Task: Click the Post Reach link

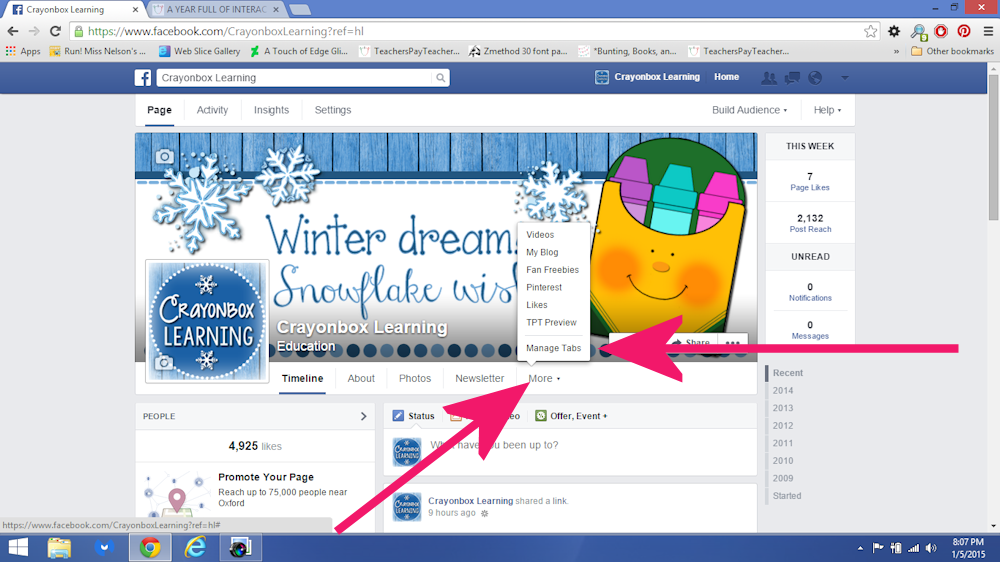Action: click(810, 229)
